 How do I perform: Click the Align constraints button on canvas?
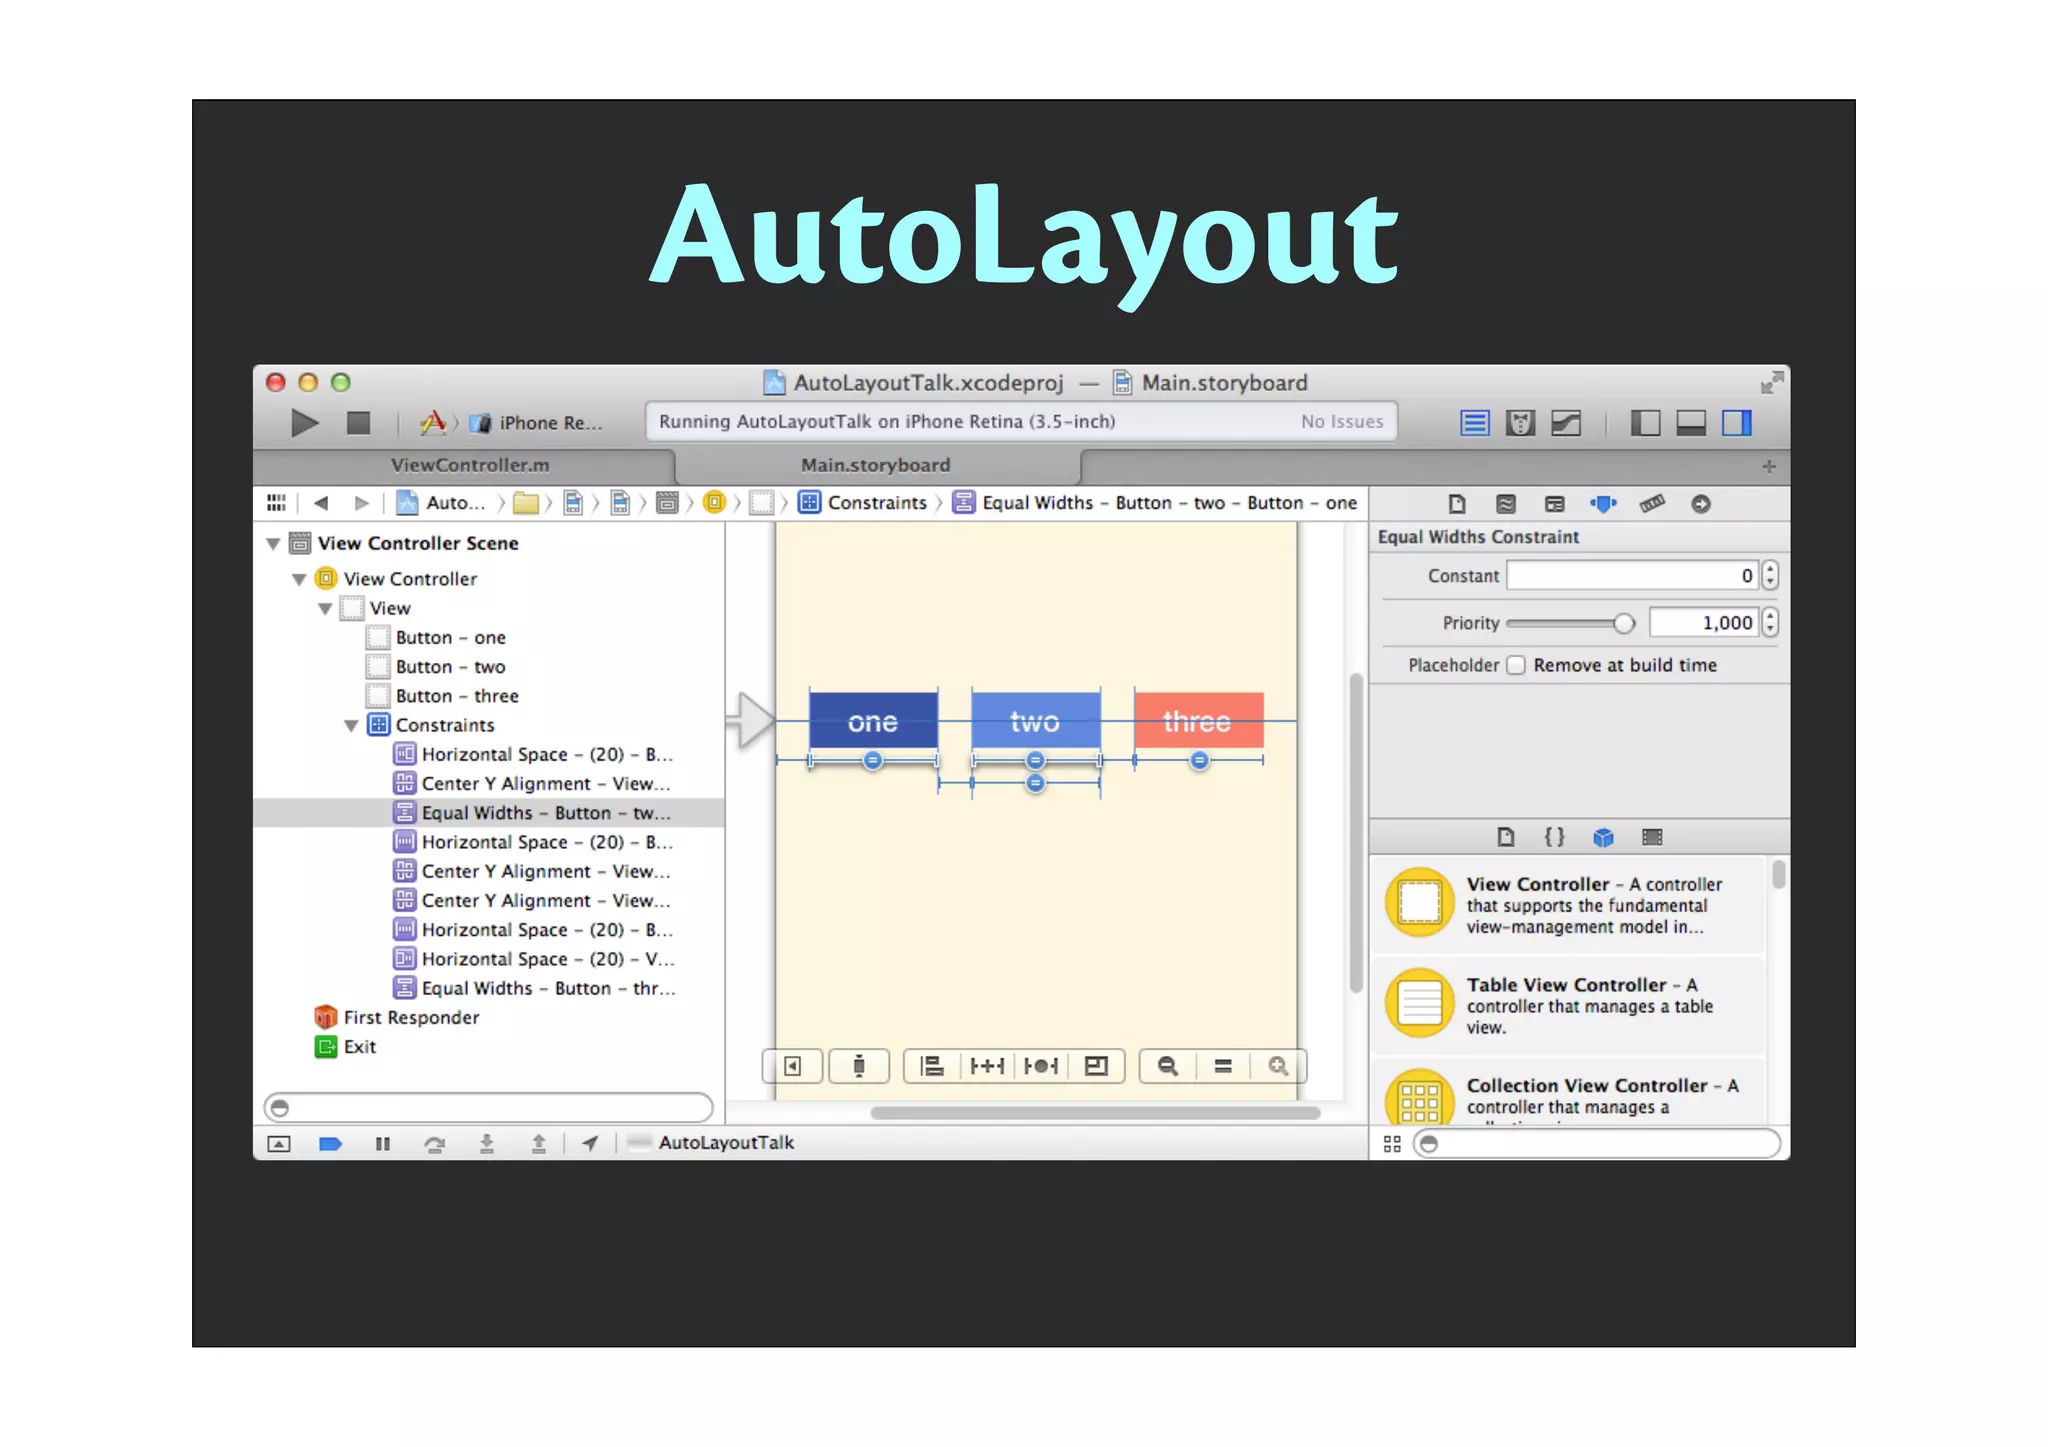932,1066
